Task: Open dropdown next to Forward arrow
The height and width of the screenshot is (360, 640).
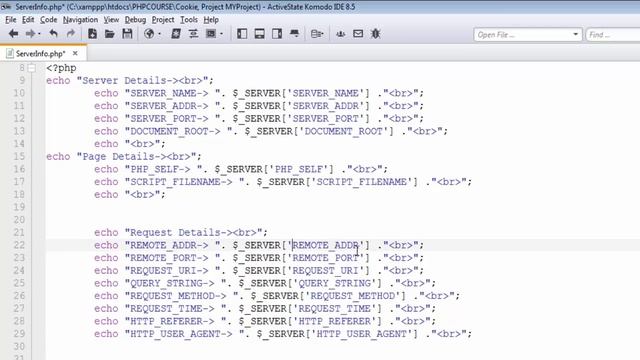Action: [x=39, y=34]
